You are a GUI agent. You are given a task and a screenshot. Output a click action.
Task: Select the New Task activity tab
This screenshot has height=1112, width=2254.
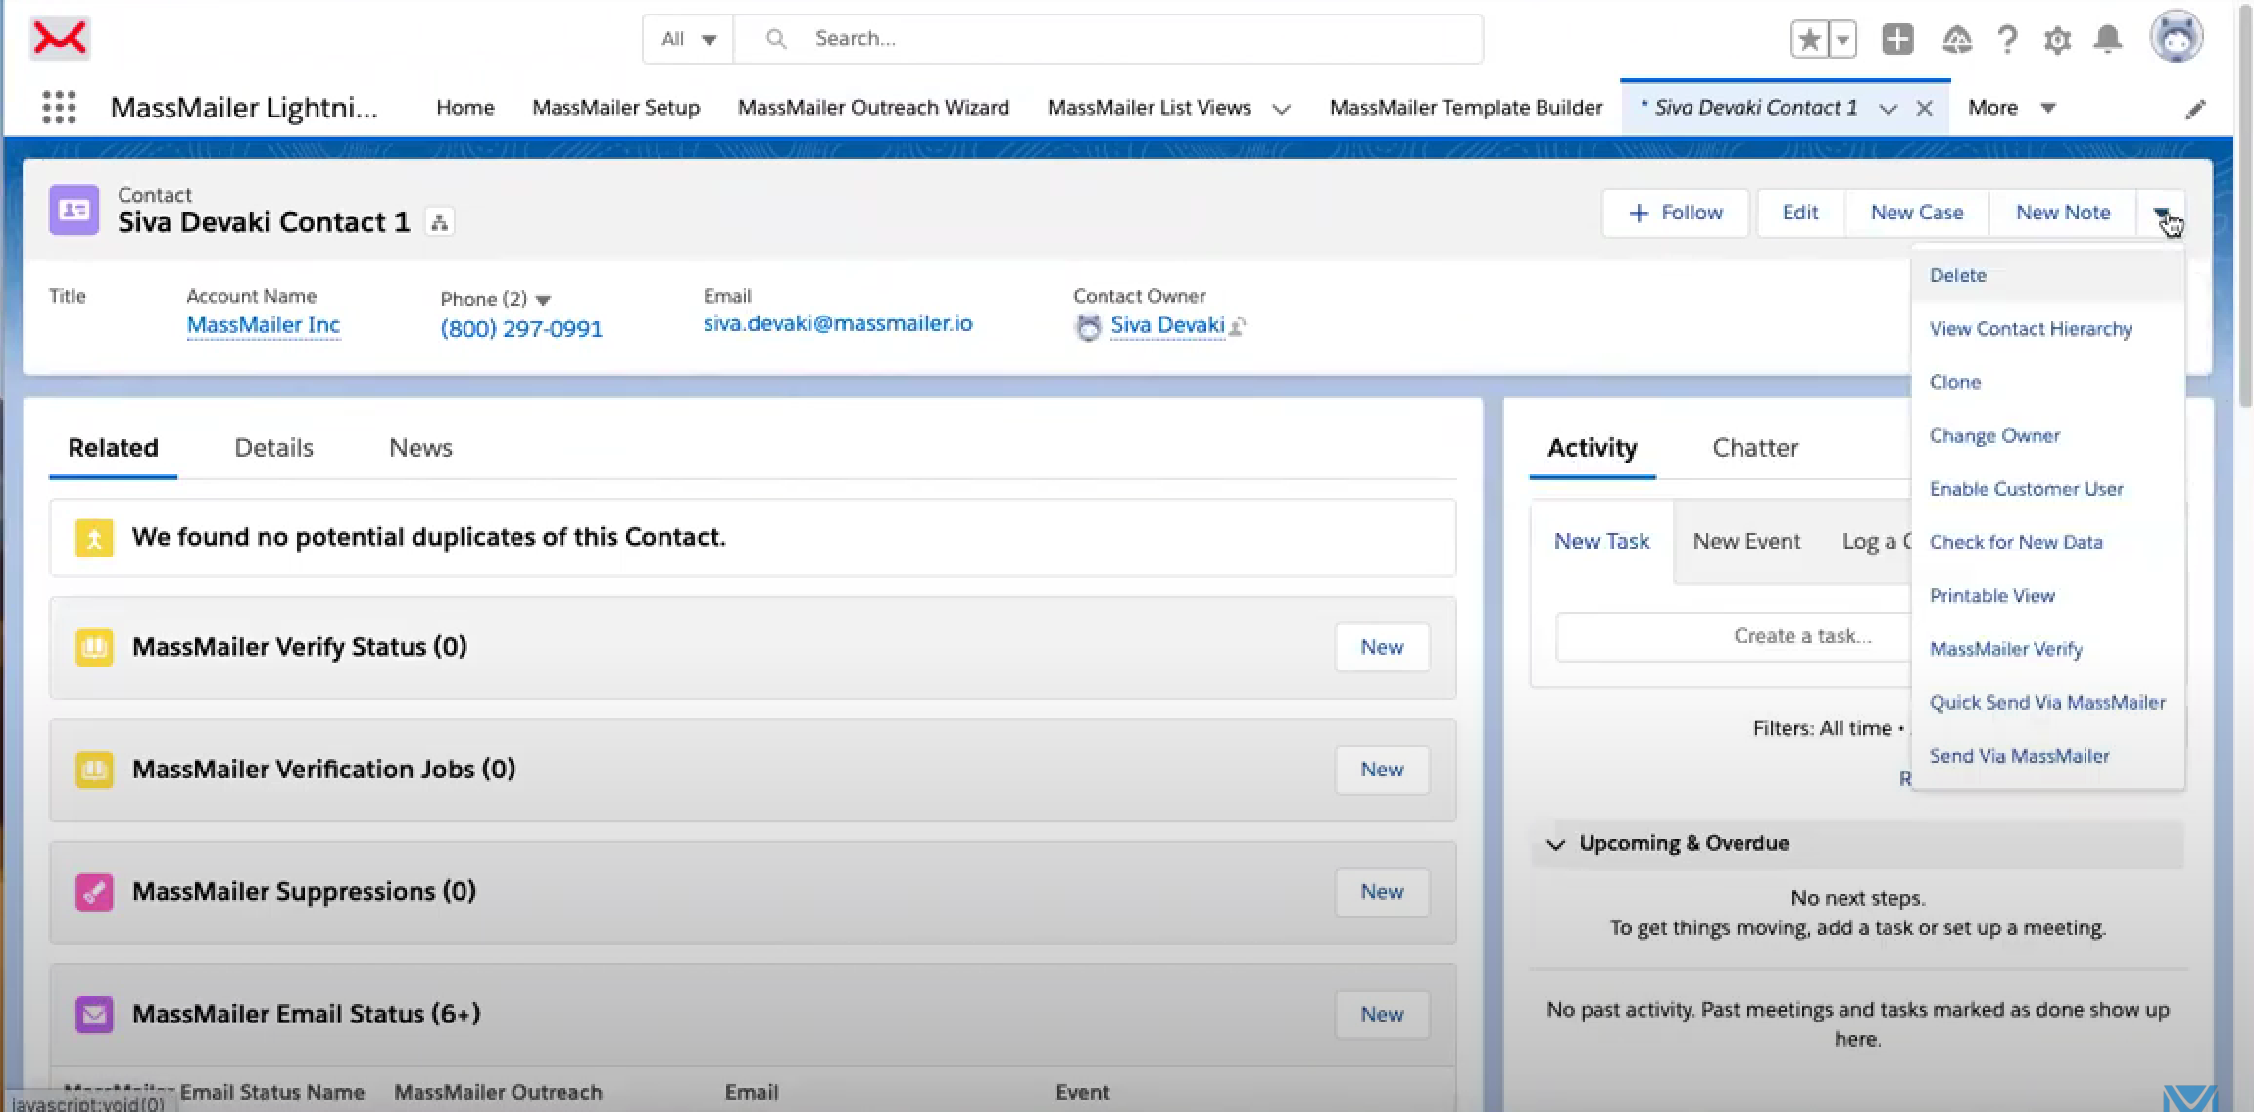(x=1601, y=542)
